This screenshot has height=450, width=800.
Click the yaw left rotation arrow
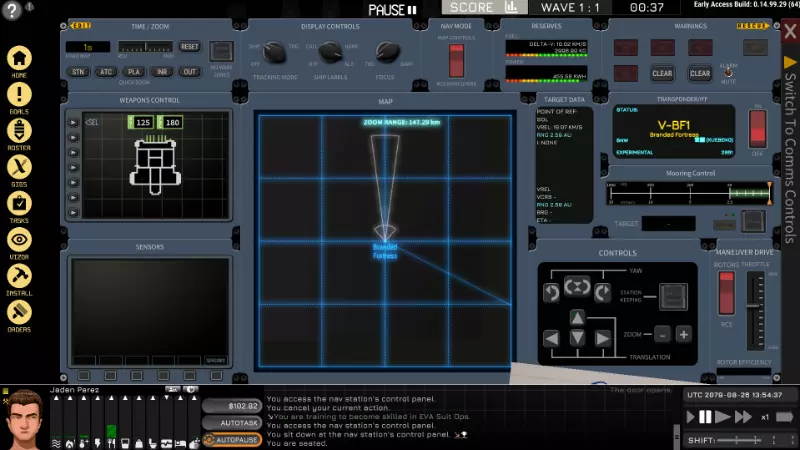551,292
